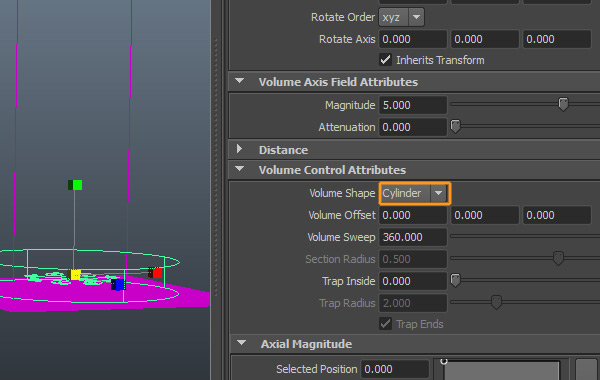Image resolution: width=600 pixels, height=380 pixels.
Task: Click the Trap Radius value field
Action: (412, 303)
